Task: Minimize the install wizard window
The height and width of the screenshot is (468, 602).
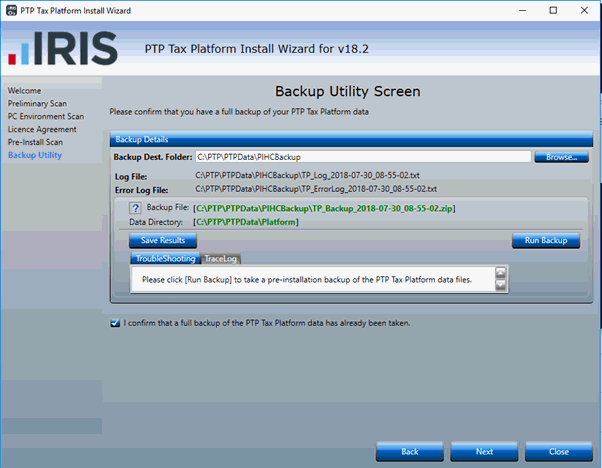Action: 523,10
